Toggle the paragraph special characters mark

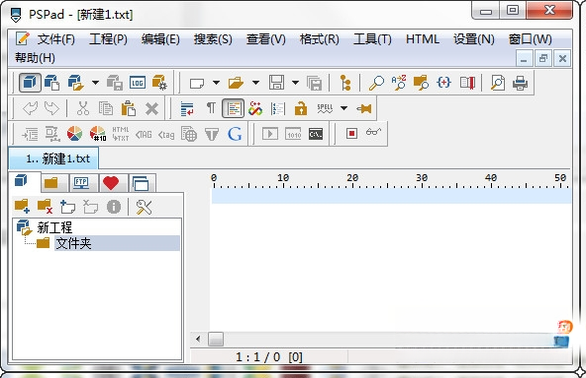pos(211,108)
